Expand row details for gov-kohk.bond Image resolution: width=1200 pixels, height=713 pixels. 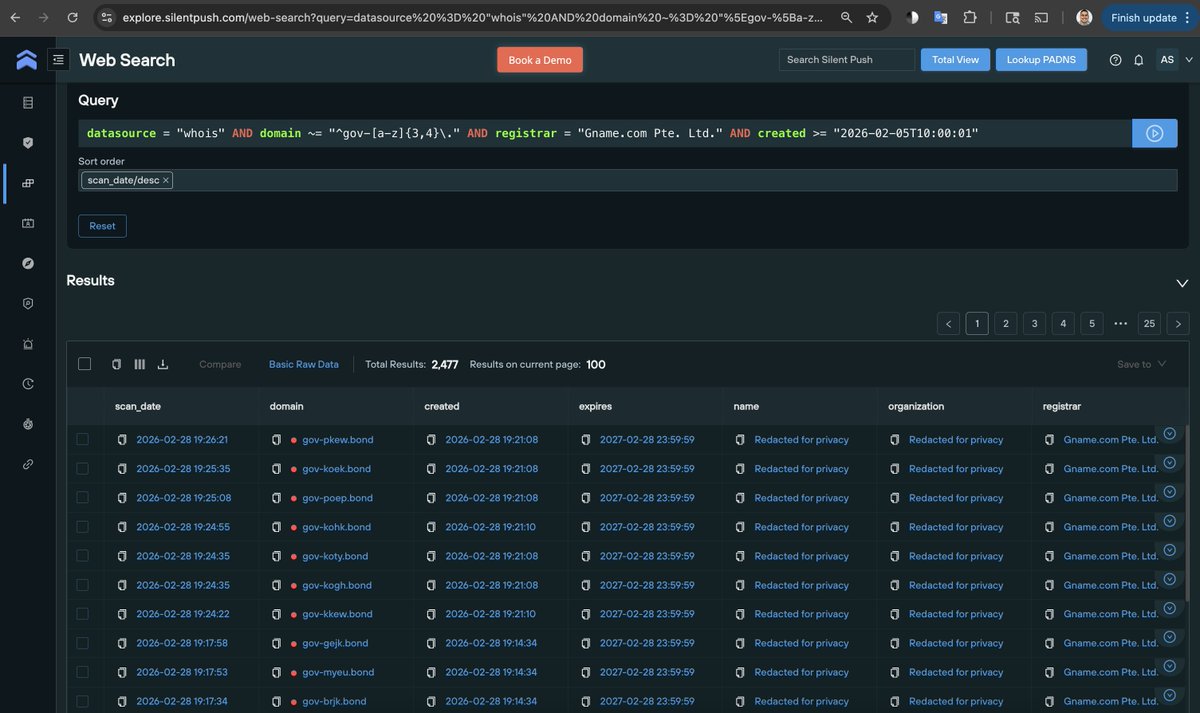point(1170,521)
